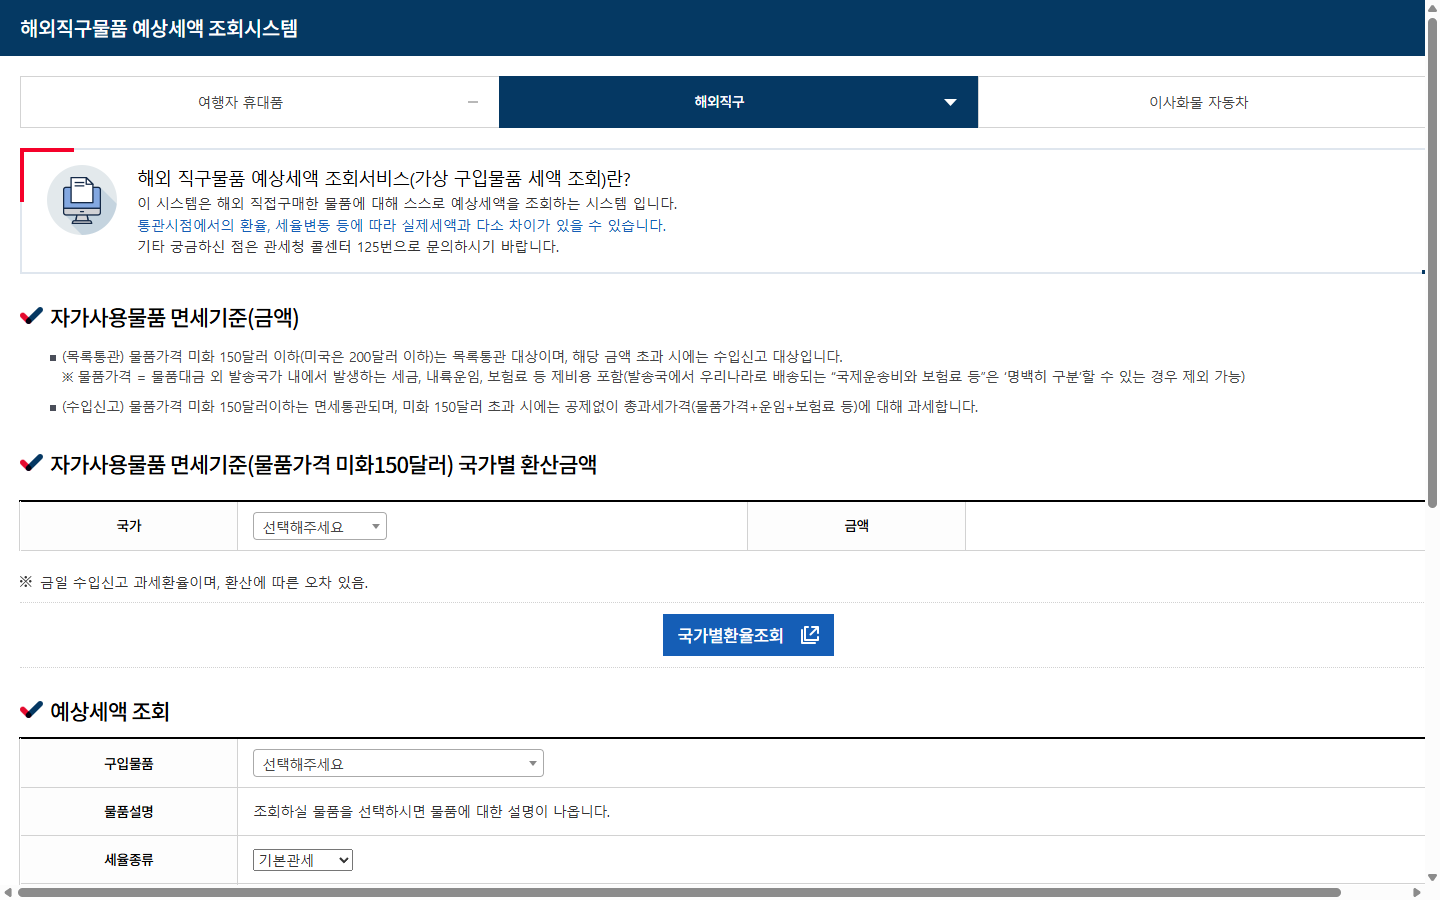Screen dimensions: 1440x900
Task: Click the 국가 table header cell
Action: coord(129,526)
